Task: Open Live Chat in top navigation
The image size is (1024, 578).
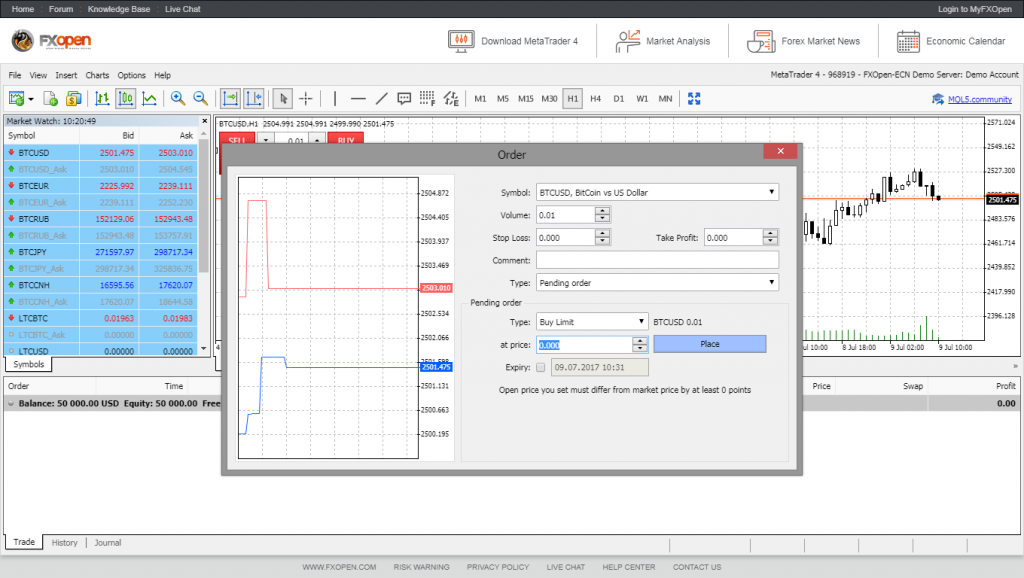Action: point(182,9)
